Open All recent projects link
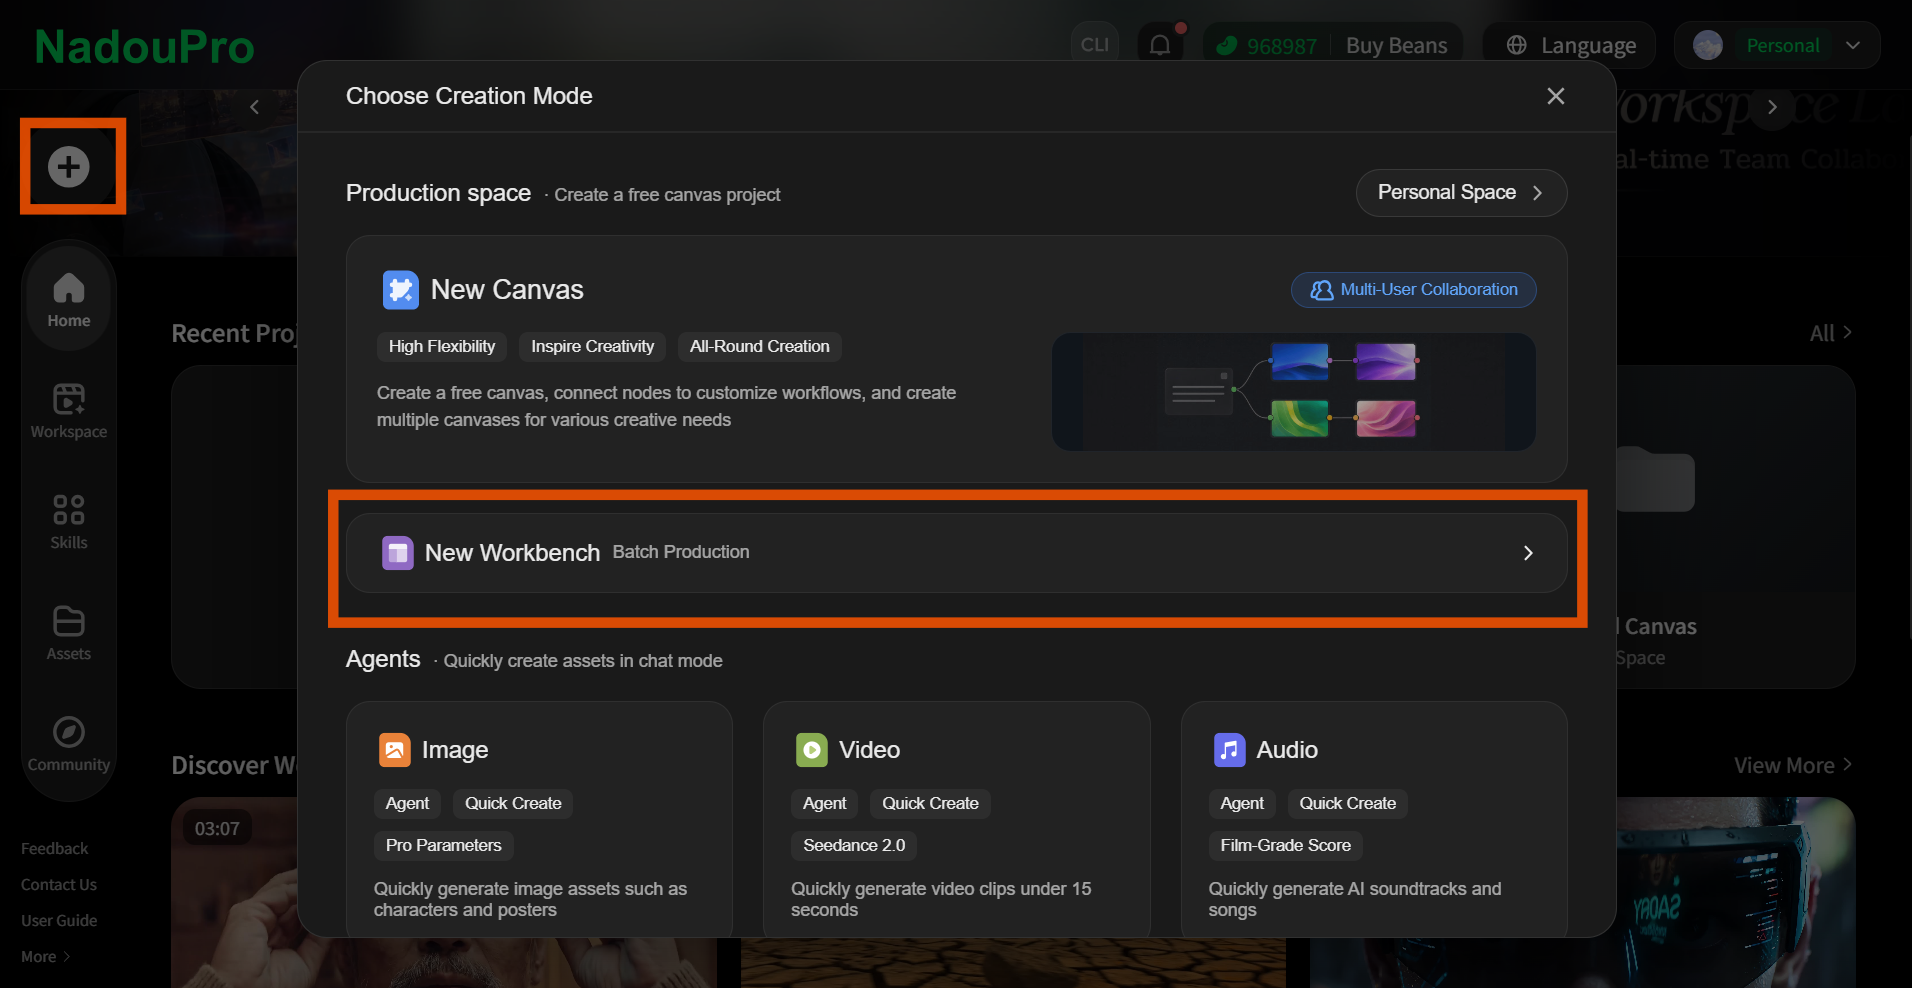This screenshot has height=988, width=1912. (x=1831, y=333)
